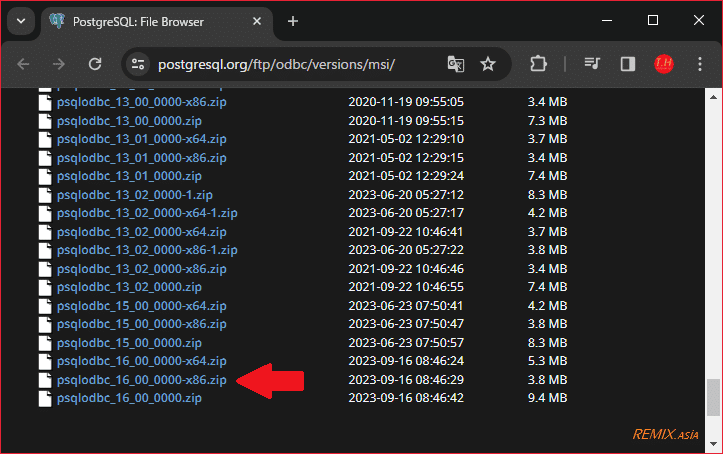Open the tab search dropdown chevron
This screenshot has height=454, width=723.
click(x=21, y=21)
